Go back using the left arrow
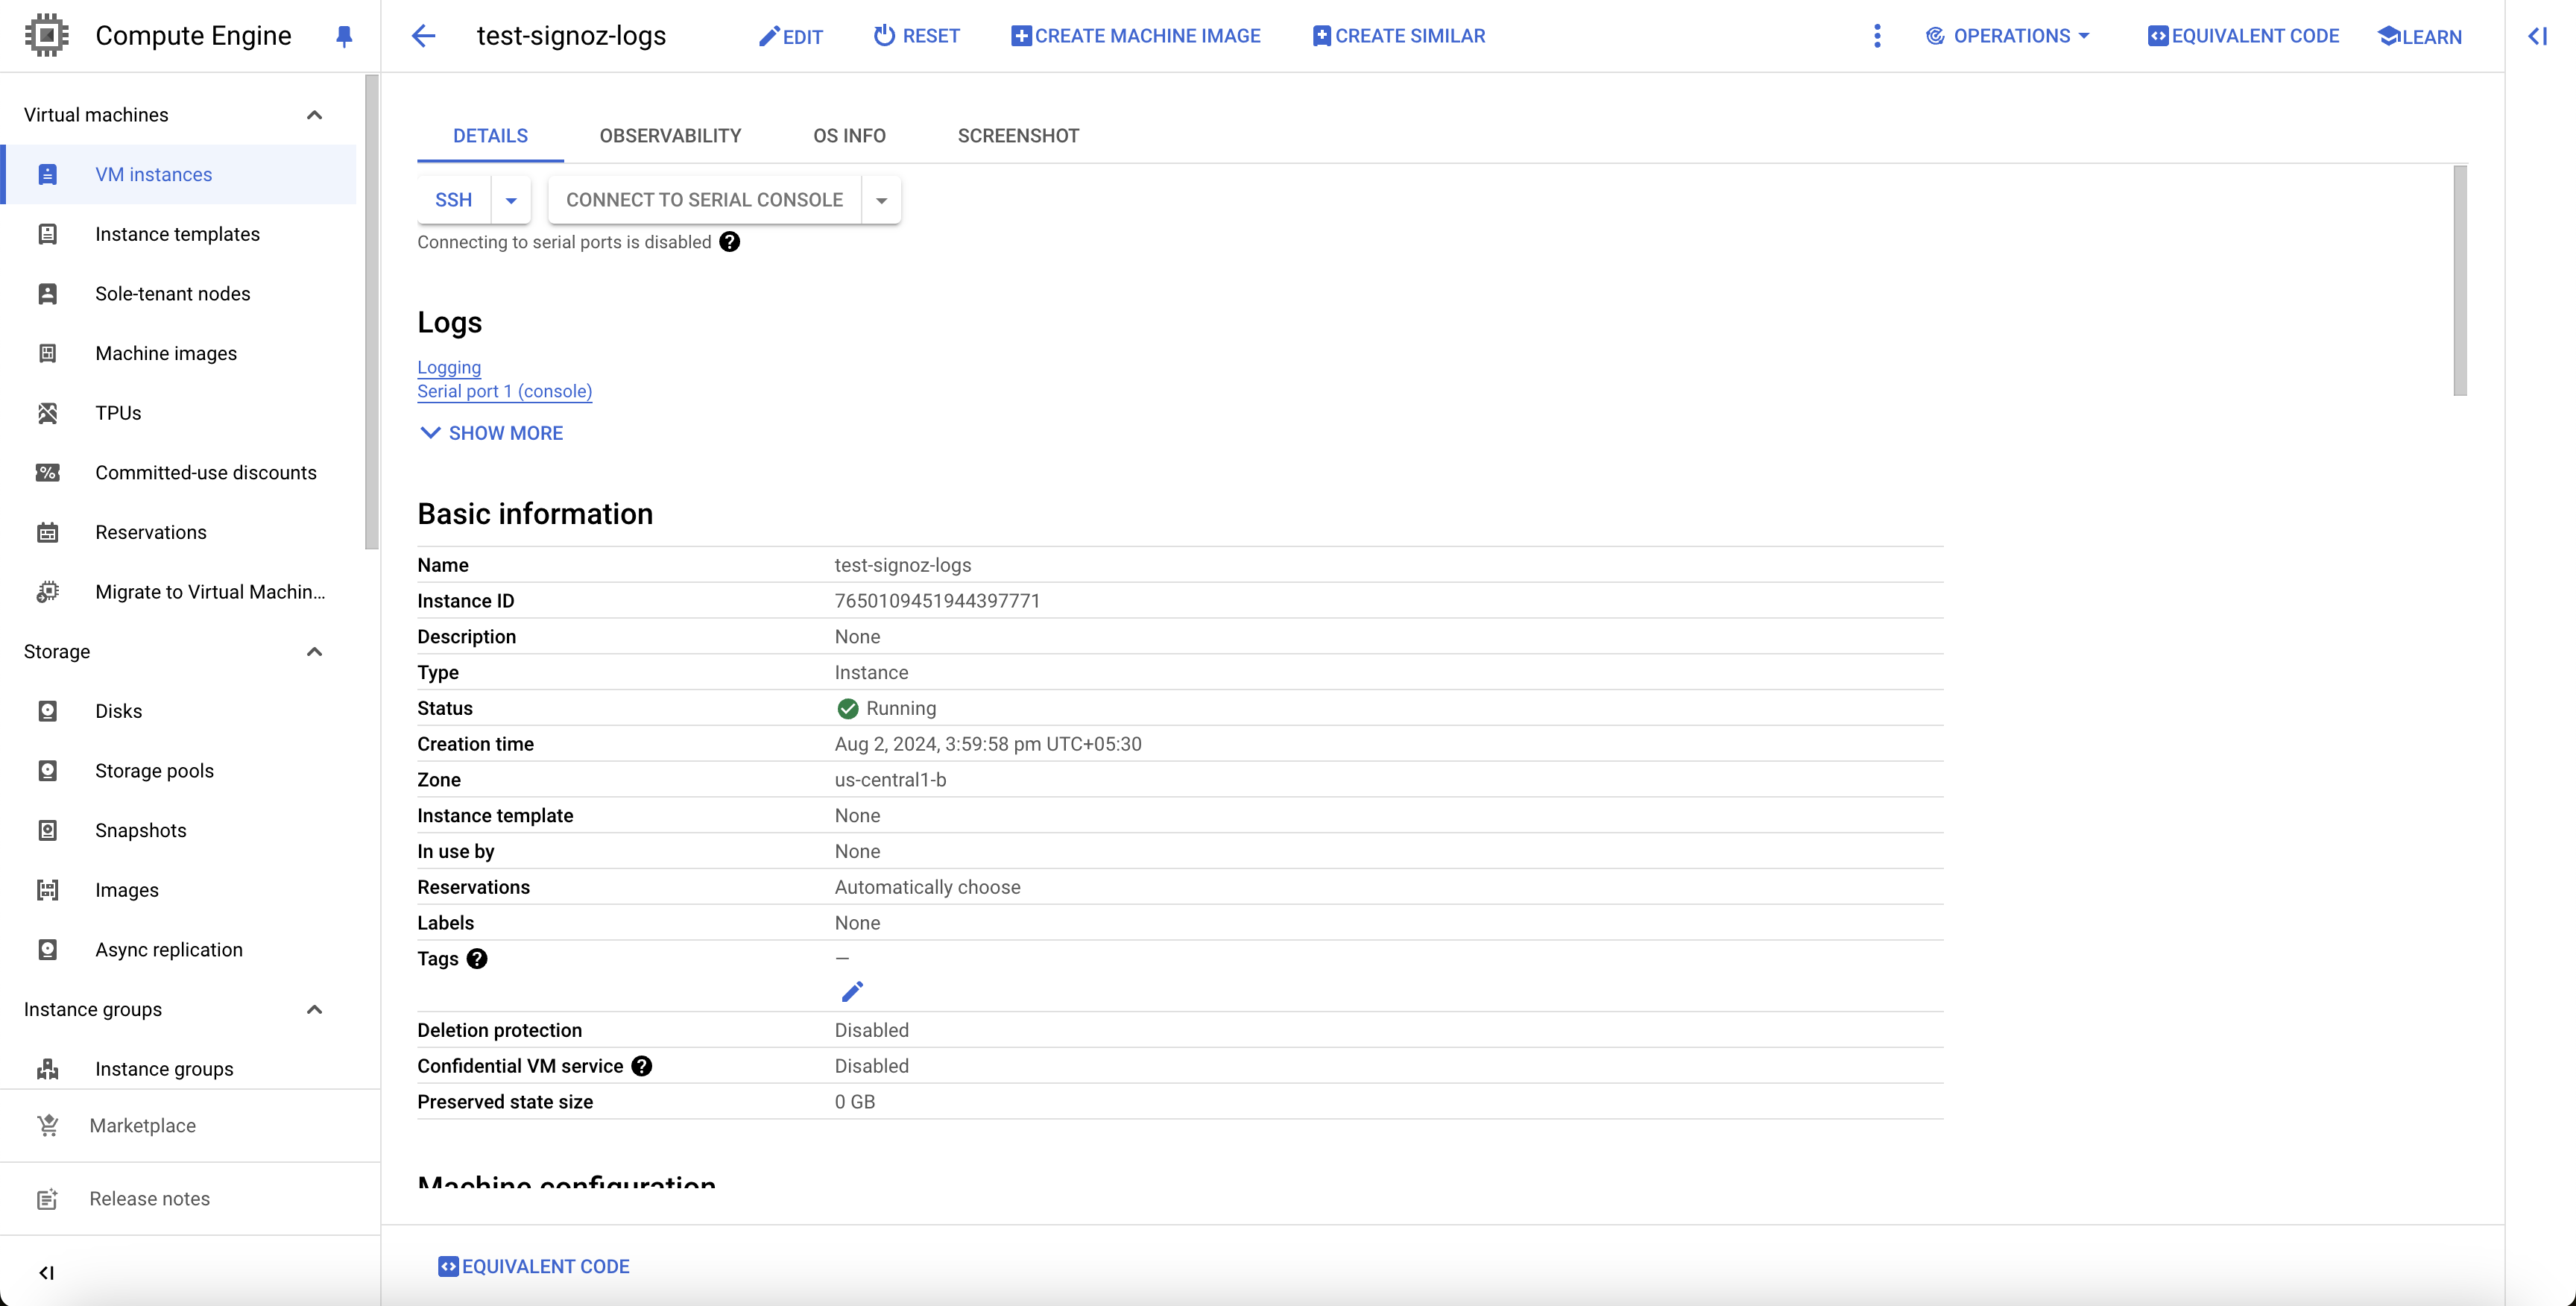2576x1306 pixels. pyautogui.click(x=424, y=36)
